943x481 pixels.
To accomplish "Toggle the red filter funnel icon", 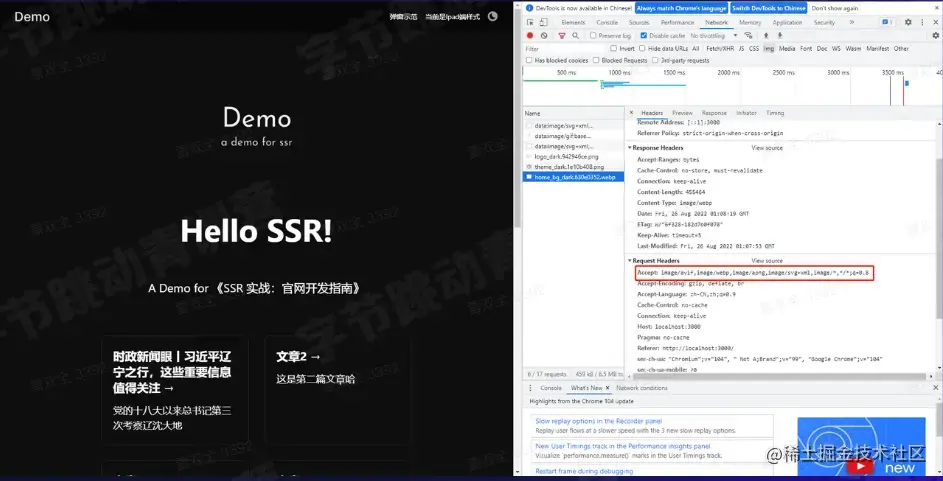I will 562,35.
